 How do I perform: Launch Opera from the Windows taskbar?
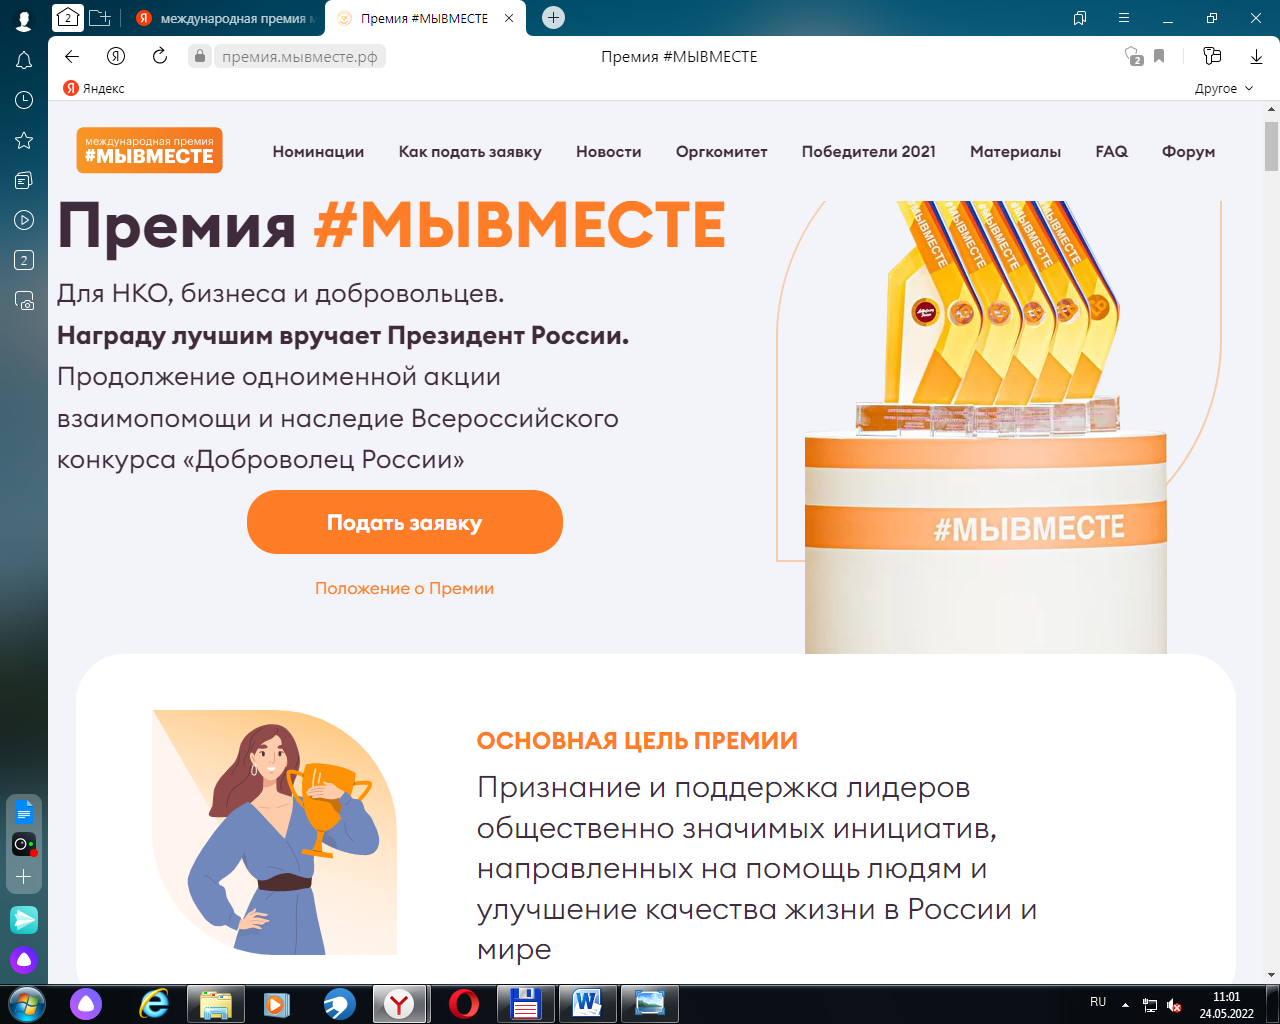(x=463, y=1003)
